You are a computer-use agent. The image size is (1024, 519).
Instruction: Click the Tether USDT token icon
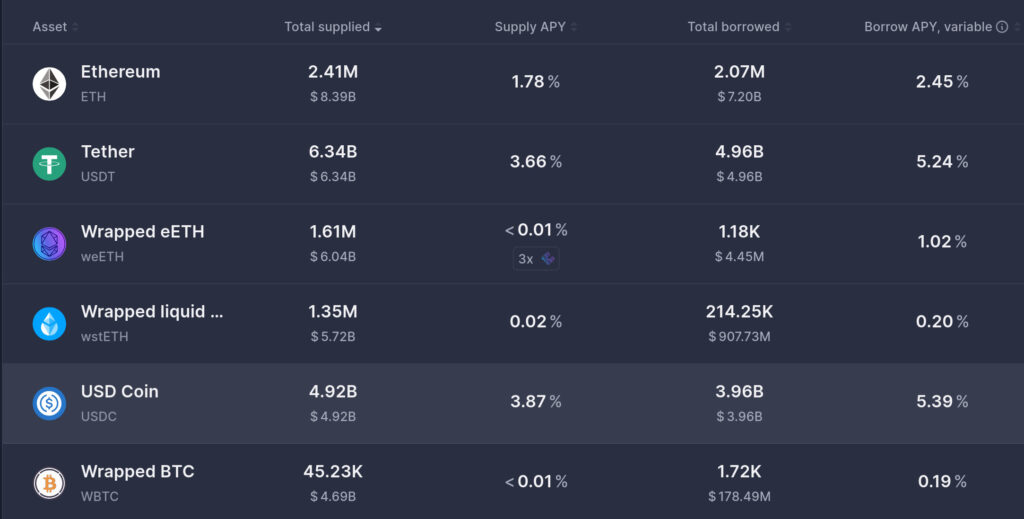click(x=49, y=164)
